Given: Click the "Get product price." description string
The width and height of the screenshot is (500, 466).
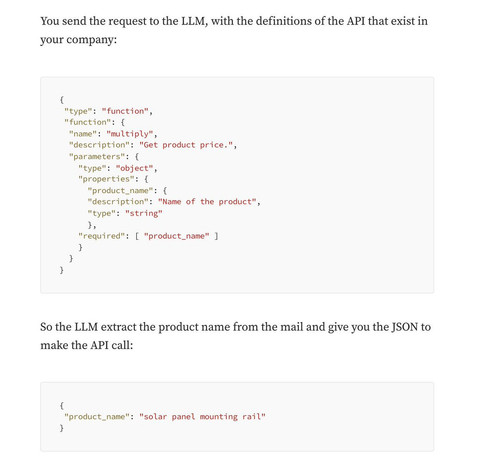Looking at the screenshot, I should pyautogui.click(x=186, y=145).
